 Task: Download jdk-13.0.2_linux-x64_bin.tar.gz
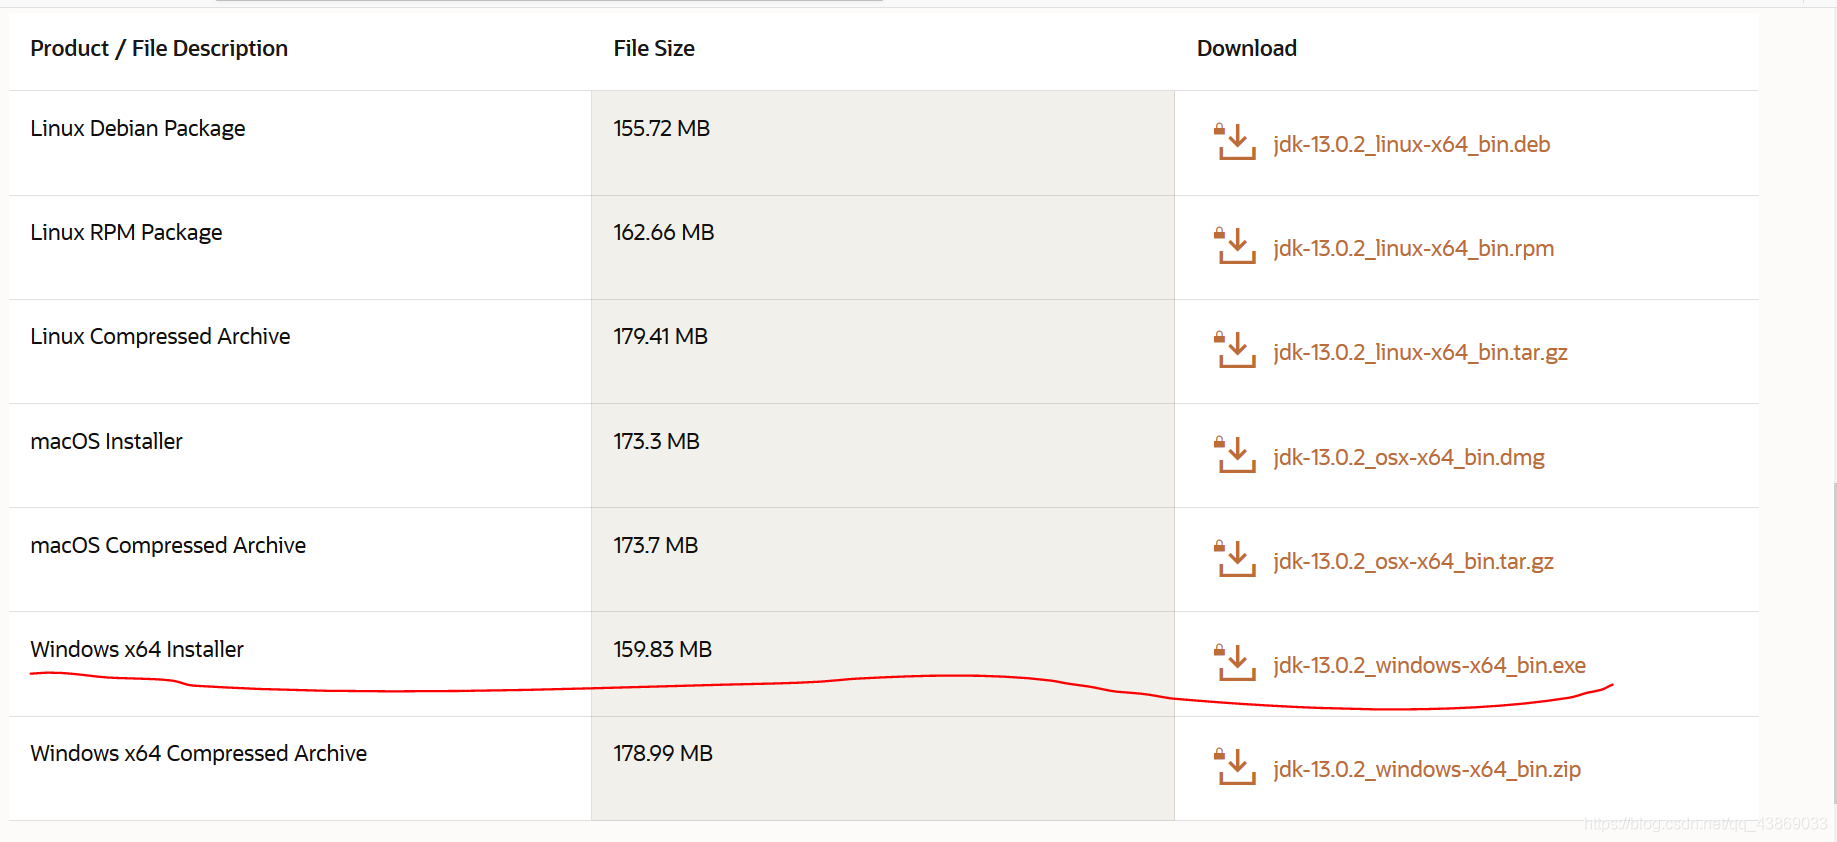[1420, 352]
